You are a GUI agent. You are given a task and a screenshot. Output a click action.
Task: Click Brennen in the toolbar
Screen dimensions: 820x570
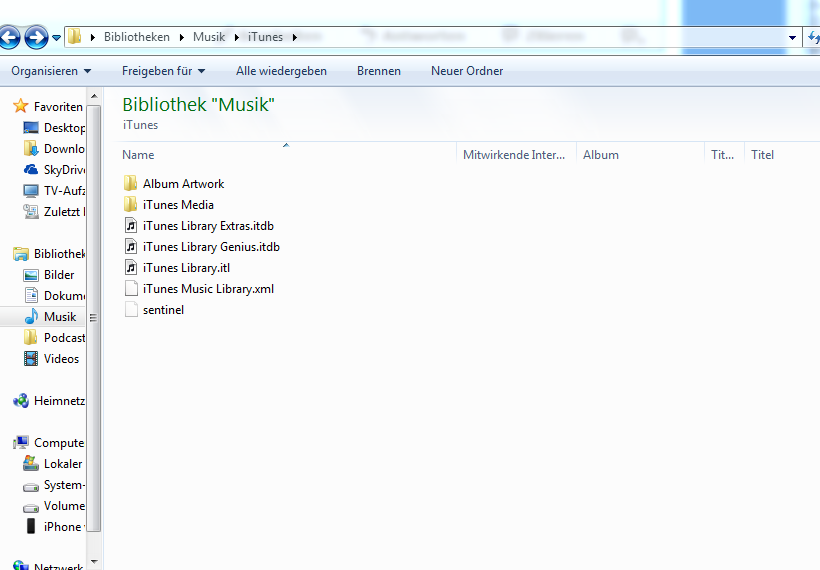coord(379,71)
